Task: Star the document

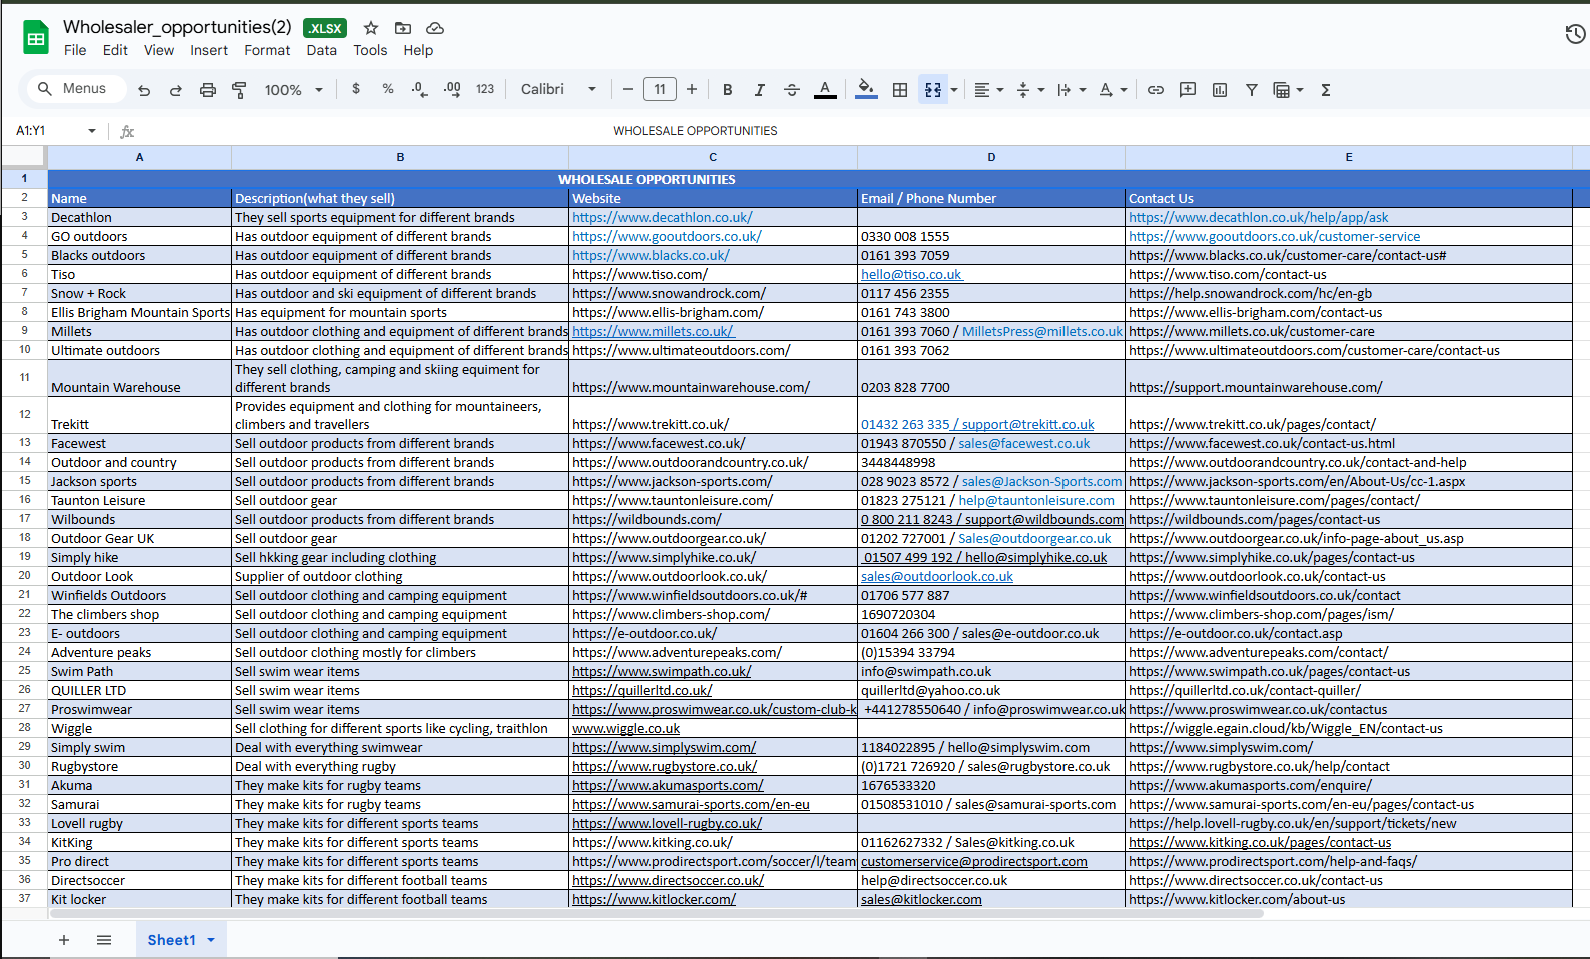Action: pyautogui.click(x=371, y=28)
